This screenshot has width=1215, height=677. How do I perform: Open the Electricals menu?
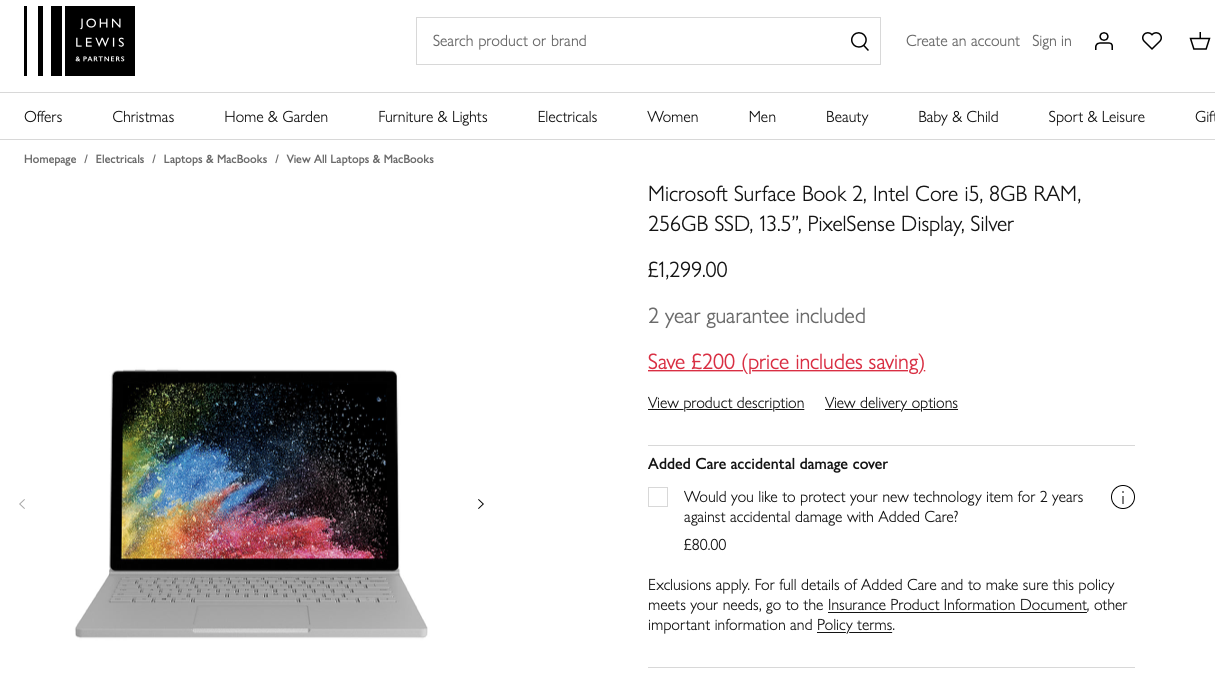click(567, 117)
